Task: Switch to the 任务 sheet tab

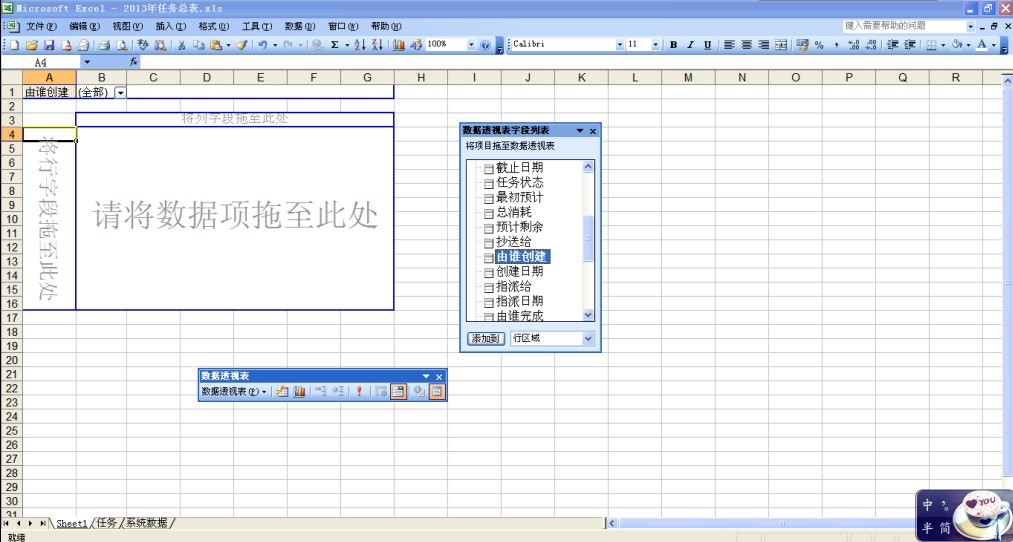Action: coord(106,523)
